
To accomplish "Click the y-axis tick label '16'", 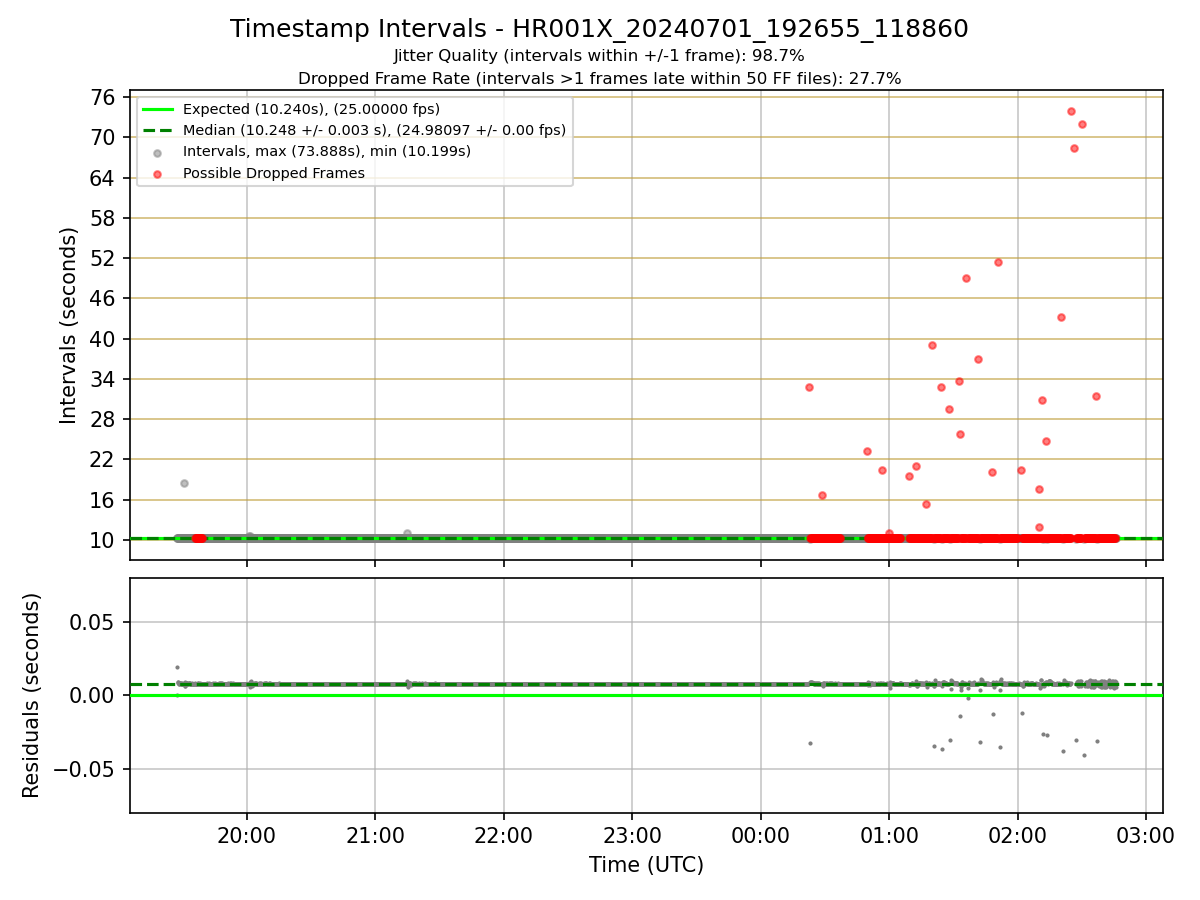I will pos(103,500).
